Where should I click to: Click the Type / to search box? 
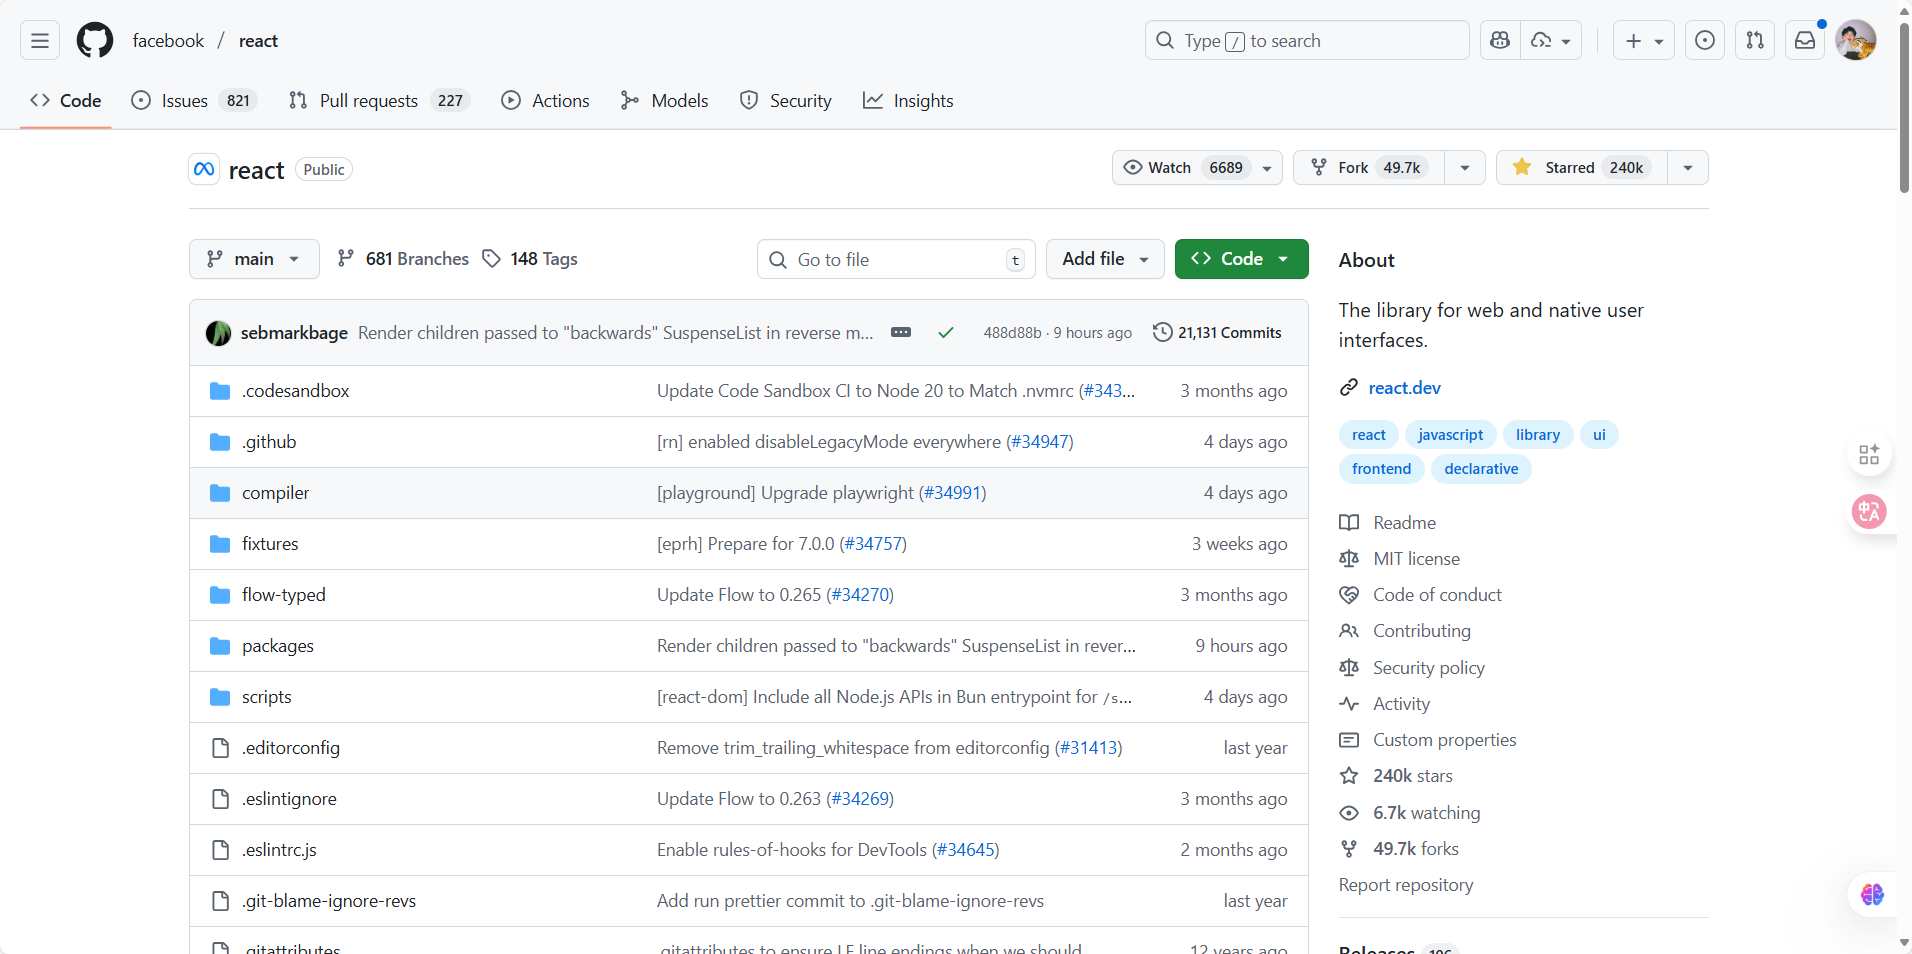(x=1307, y=41)
